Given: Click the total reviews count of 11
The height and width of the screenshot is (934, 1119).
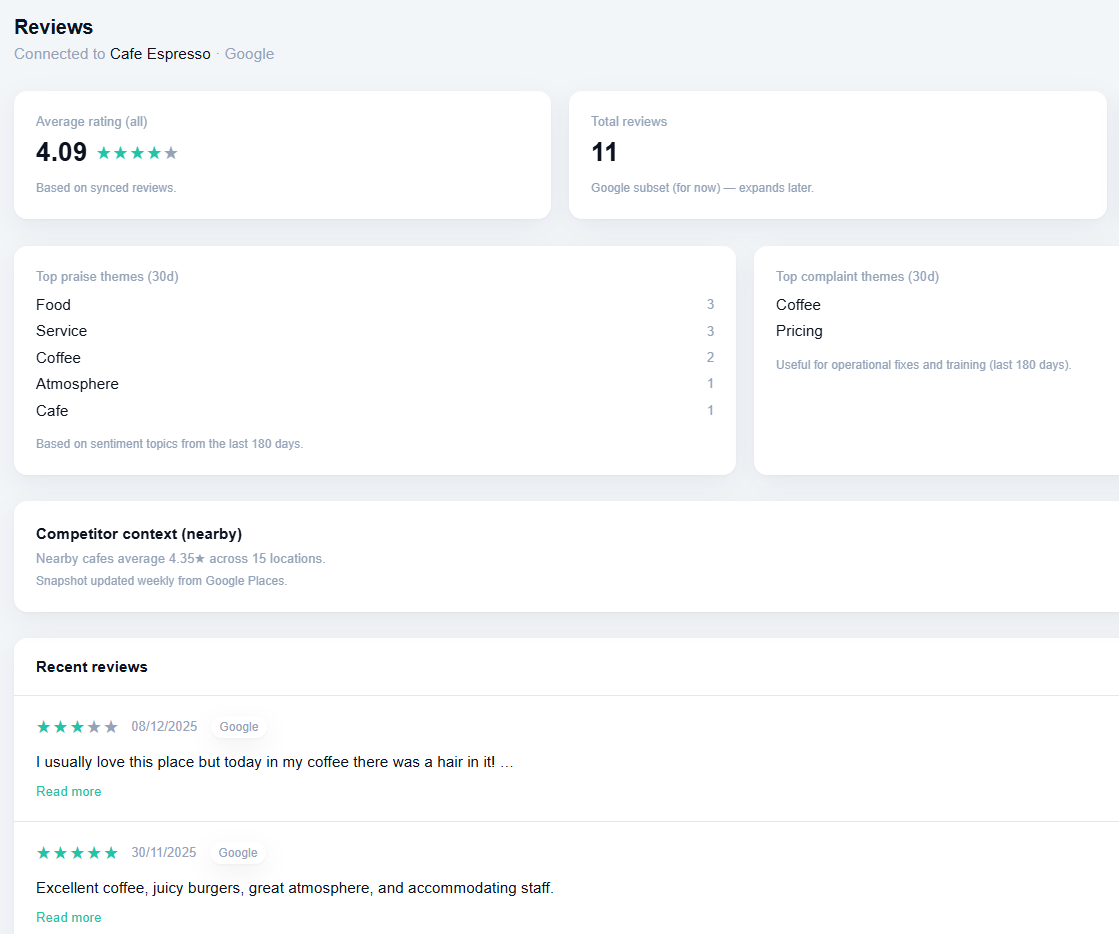Looking at the screenshot, I should tap(604, 153).
